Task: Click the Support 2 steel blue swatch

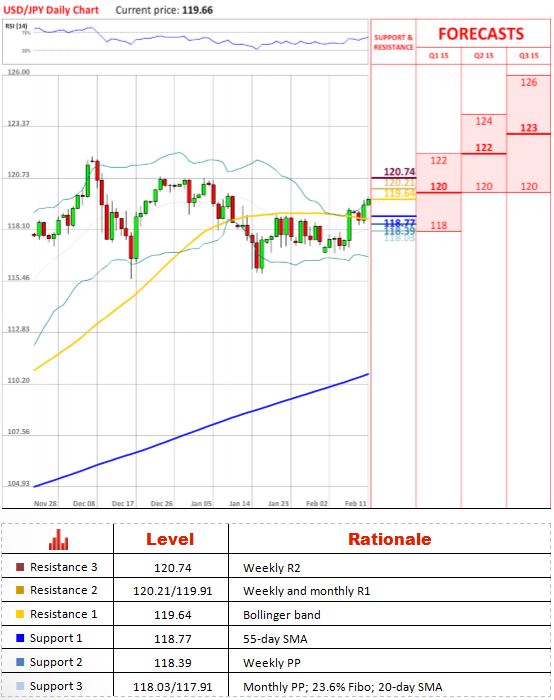Action: (20, 662)
